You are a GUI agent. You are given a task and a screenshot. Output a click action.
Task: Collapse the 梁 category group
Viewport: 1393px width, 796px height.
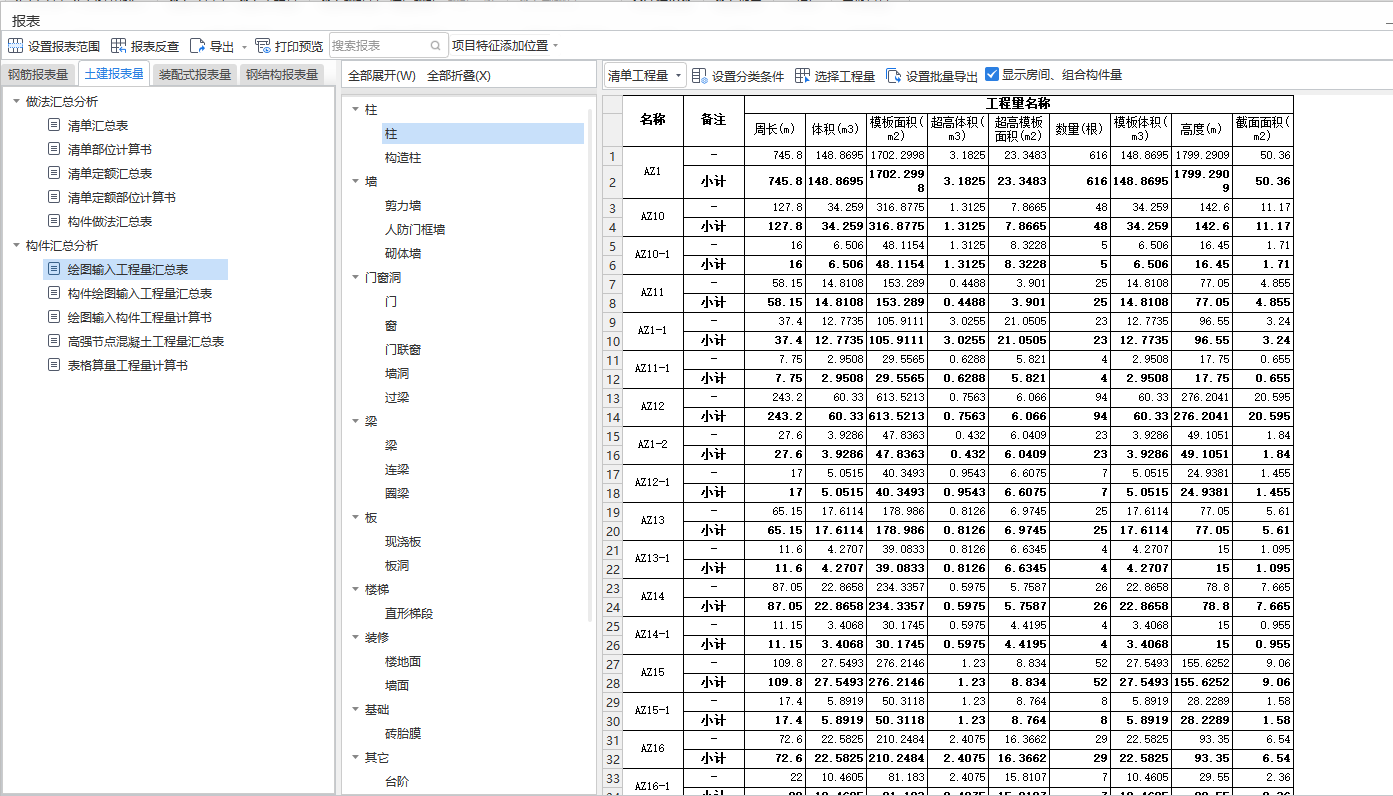tap(355, 421)
